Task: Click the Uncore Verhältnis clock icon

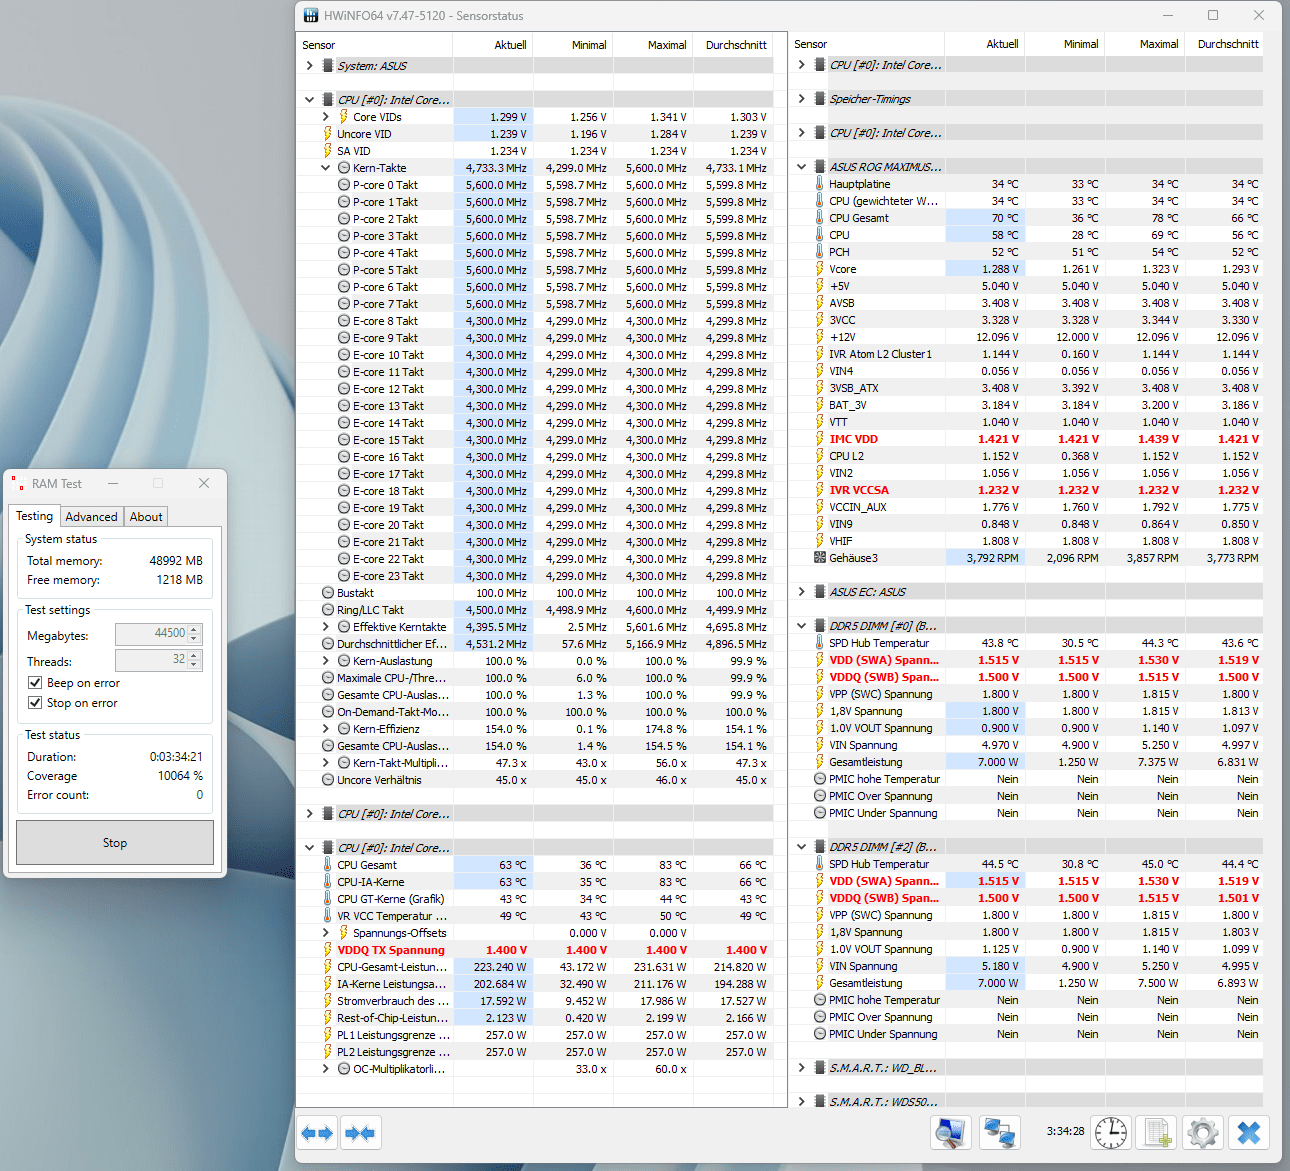Action: [327, 780]
